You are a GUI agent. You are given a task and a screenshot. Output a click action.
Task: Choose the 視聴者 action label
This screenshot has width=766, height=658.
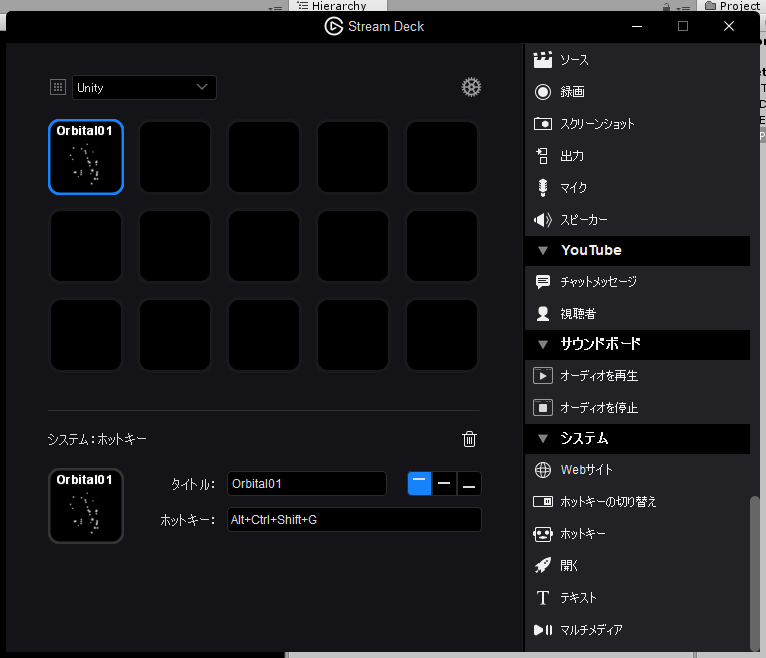pos(578,314)
